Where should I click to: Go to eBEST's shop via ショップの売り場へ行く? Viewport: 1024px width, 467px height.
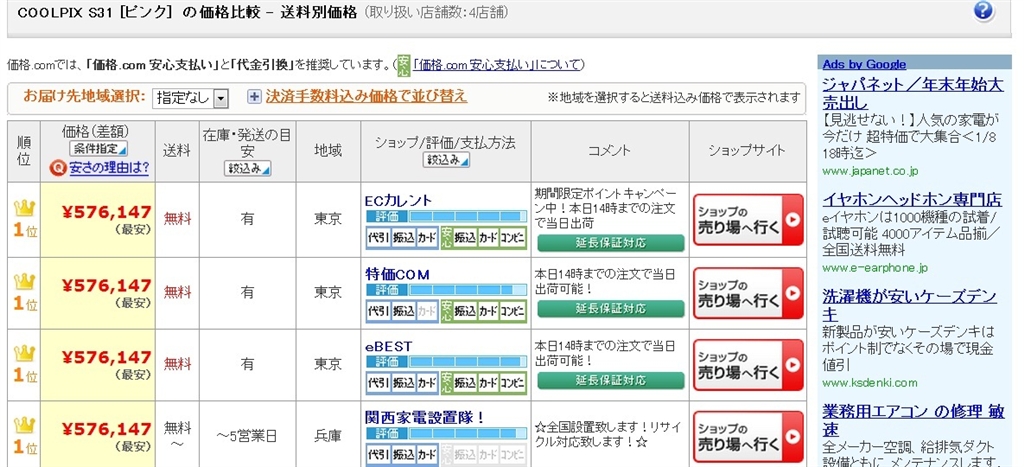tap(748, 365)
